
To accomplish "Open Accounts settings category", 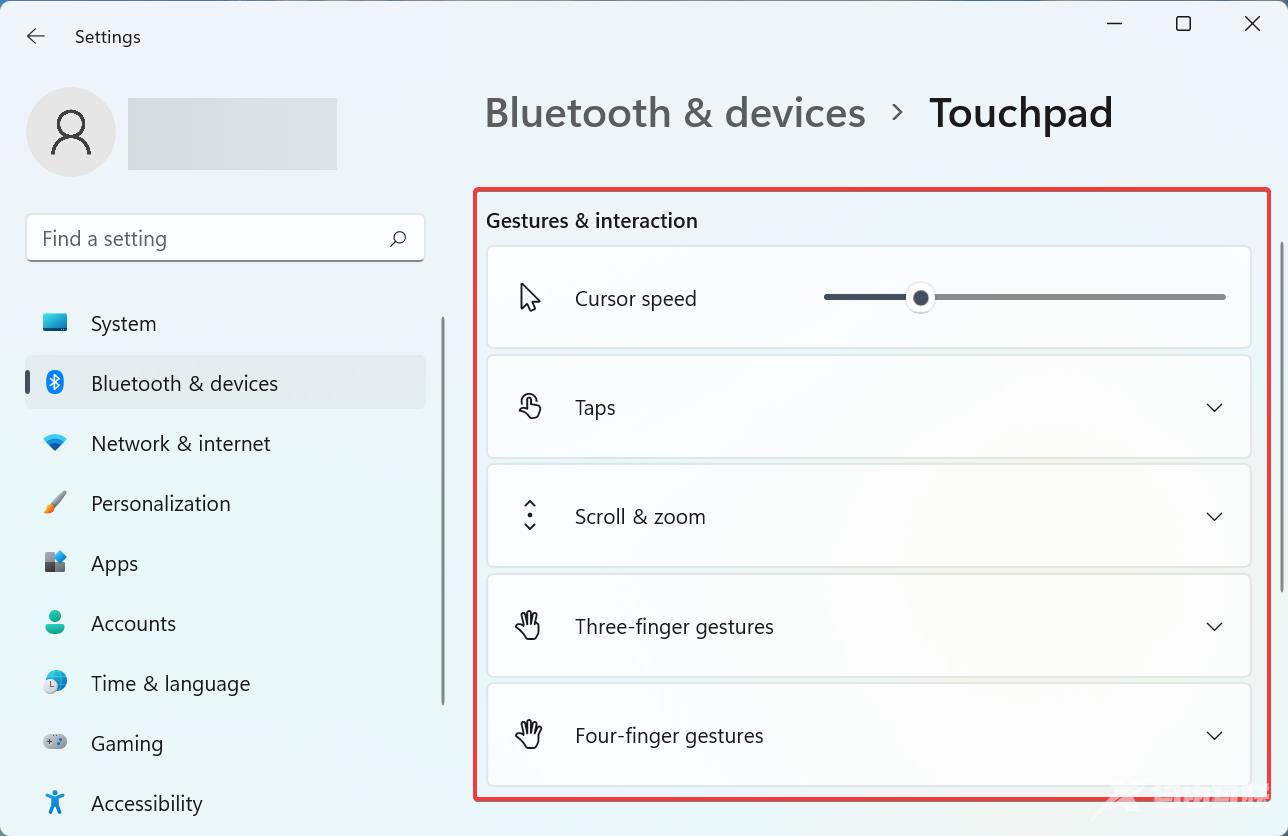I will pos(133,624).
